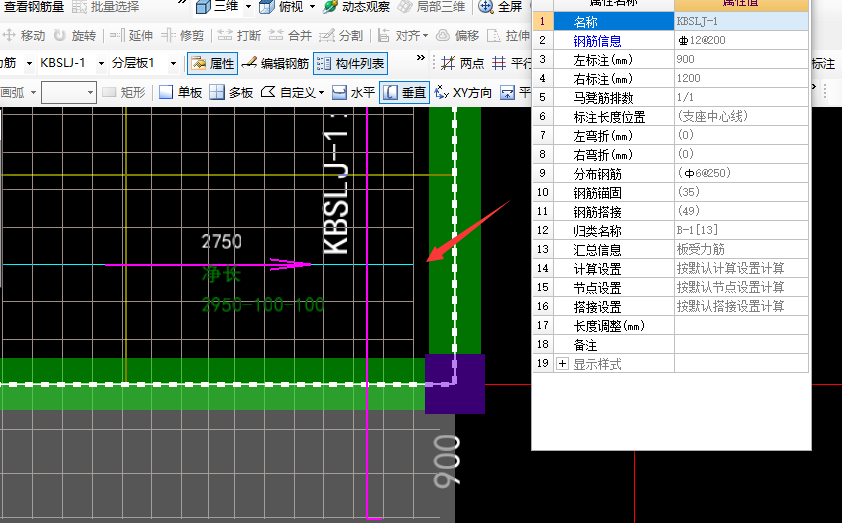Click the 2750 dimension label in drawing

coord(222,242)
